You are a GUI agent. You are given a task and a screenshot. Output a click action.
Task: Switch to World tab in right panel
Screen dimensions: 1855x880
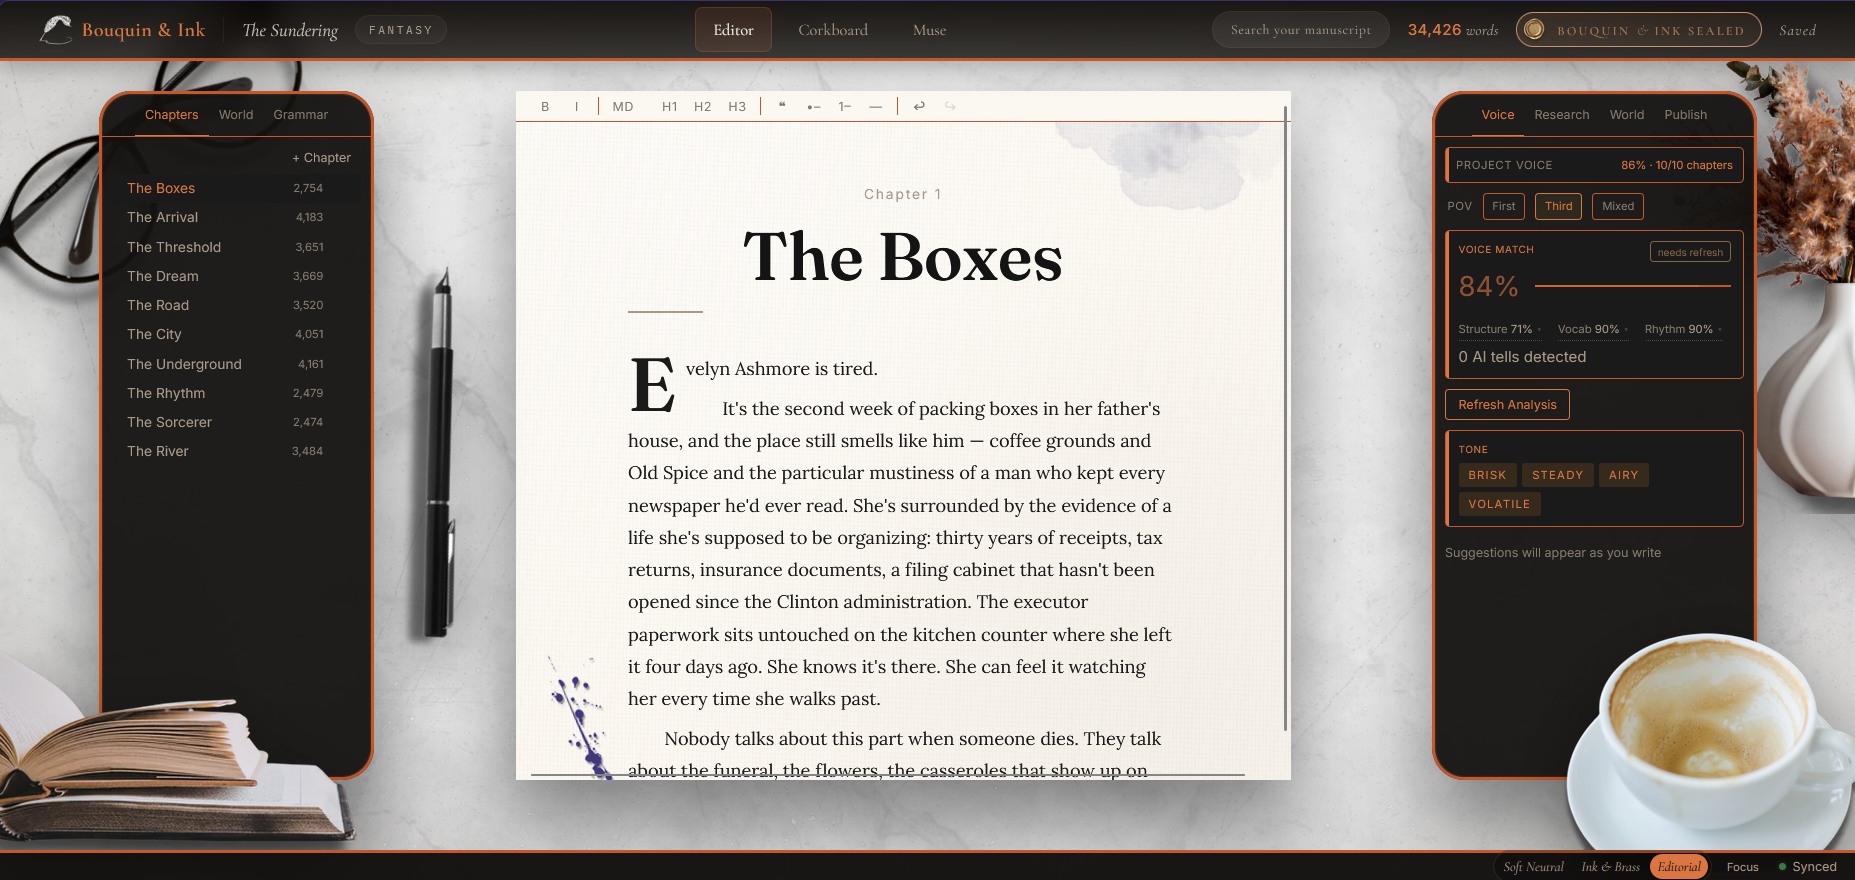tap(1626, 115)
